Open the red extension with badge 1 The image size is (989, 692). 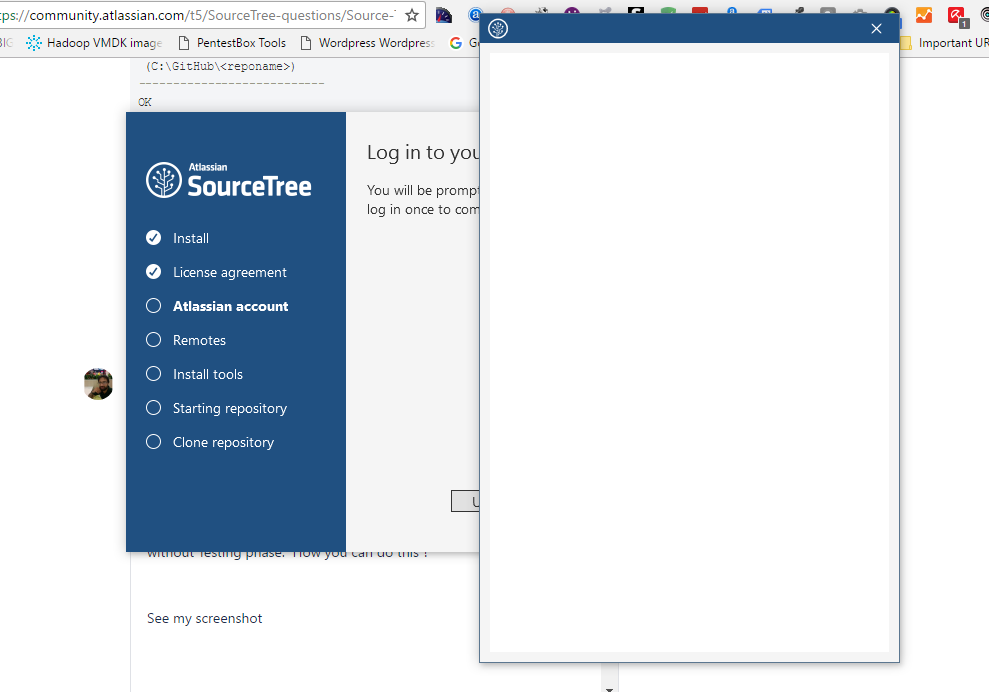(957, 16)
